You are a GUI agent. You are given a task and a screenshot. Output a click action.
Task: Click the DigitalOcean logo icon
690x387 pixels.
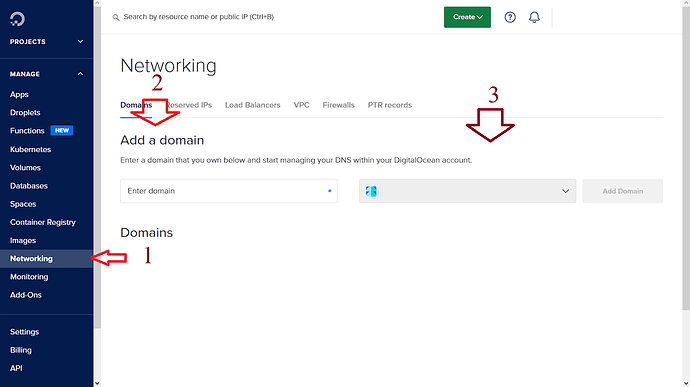(17, 19)
